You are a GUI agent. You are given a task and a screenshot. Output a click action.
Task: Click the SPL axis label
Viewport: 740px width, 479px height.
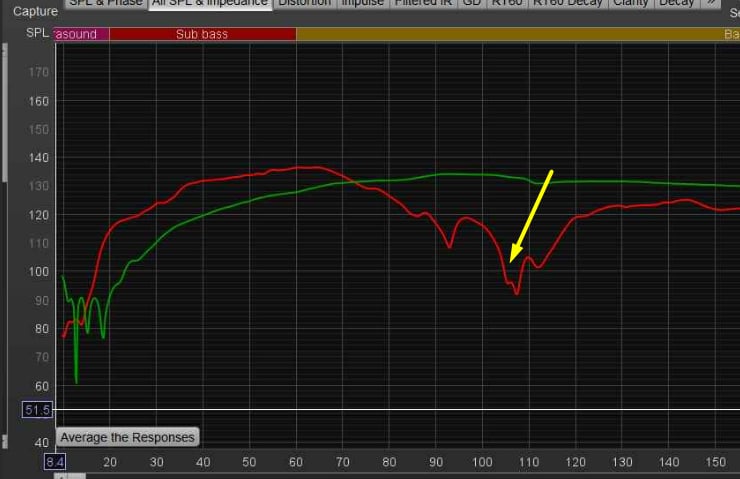pos(37,33)
